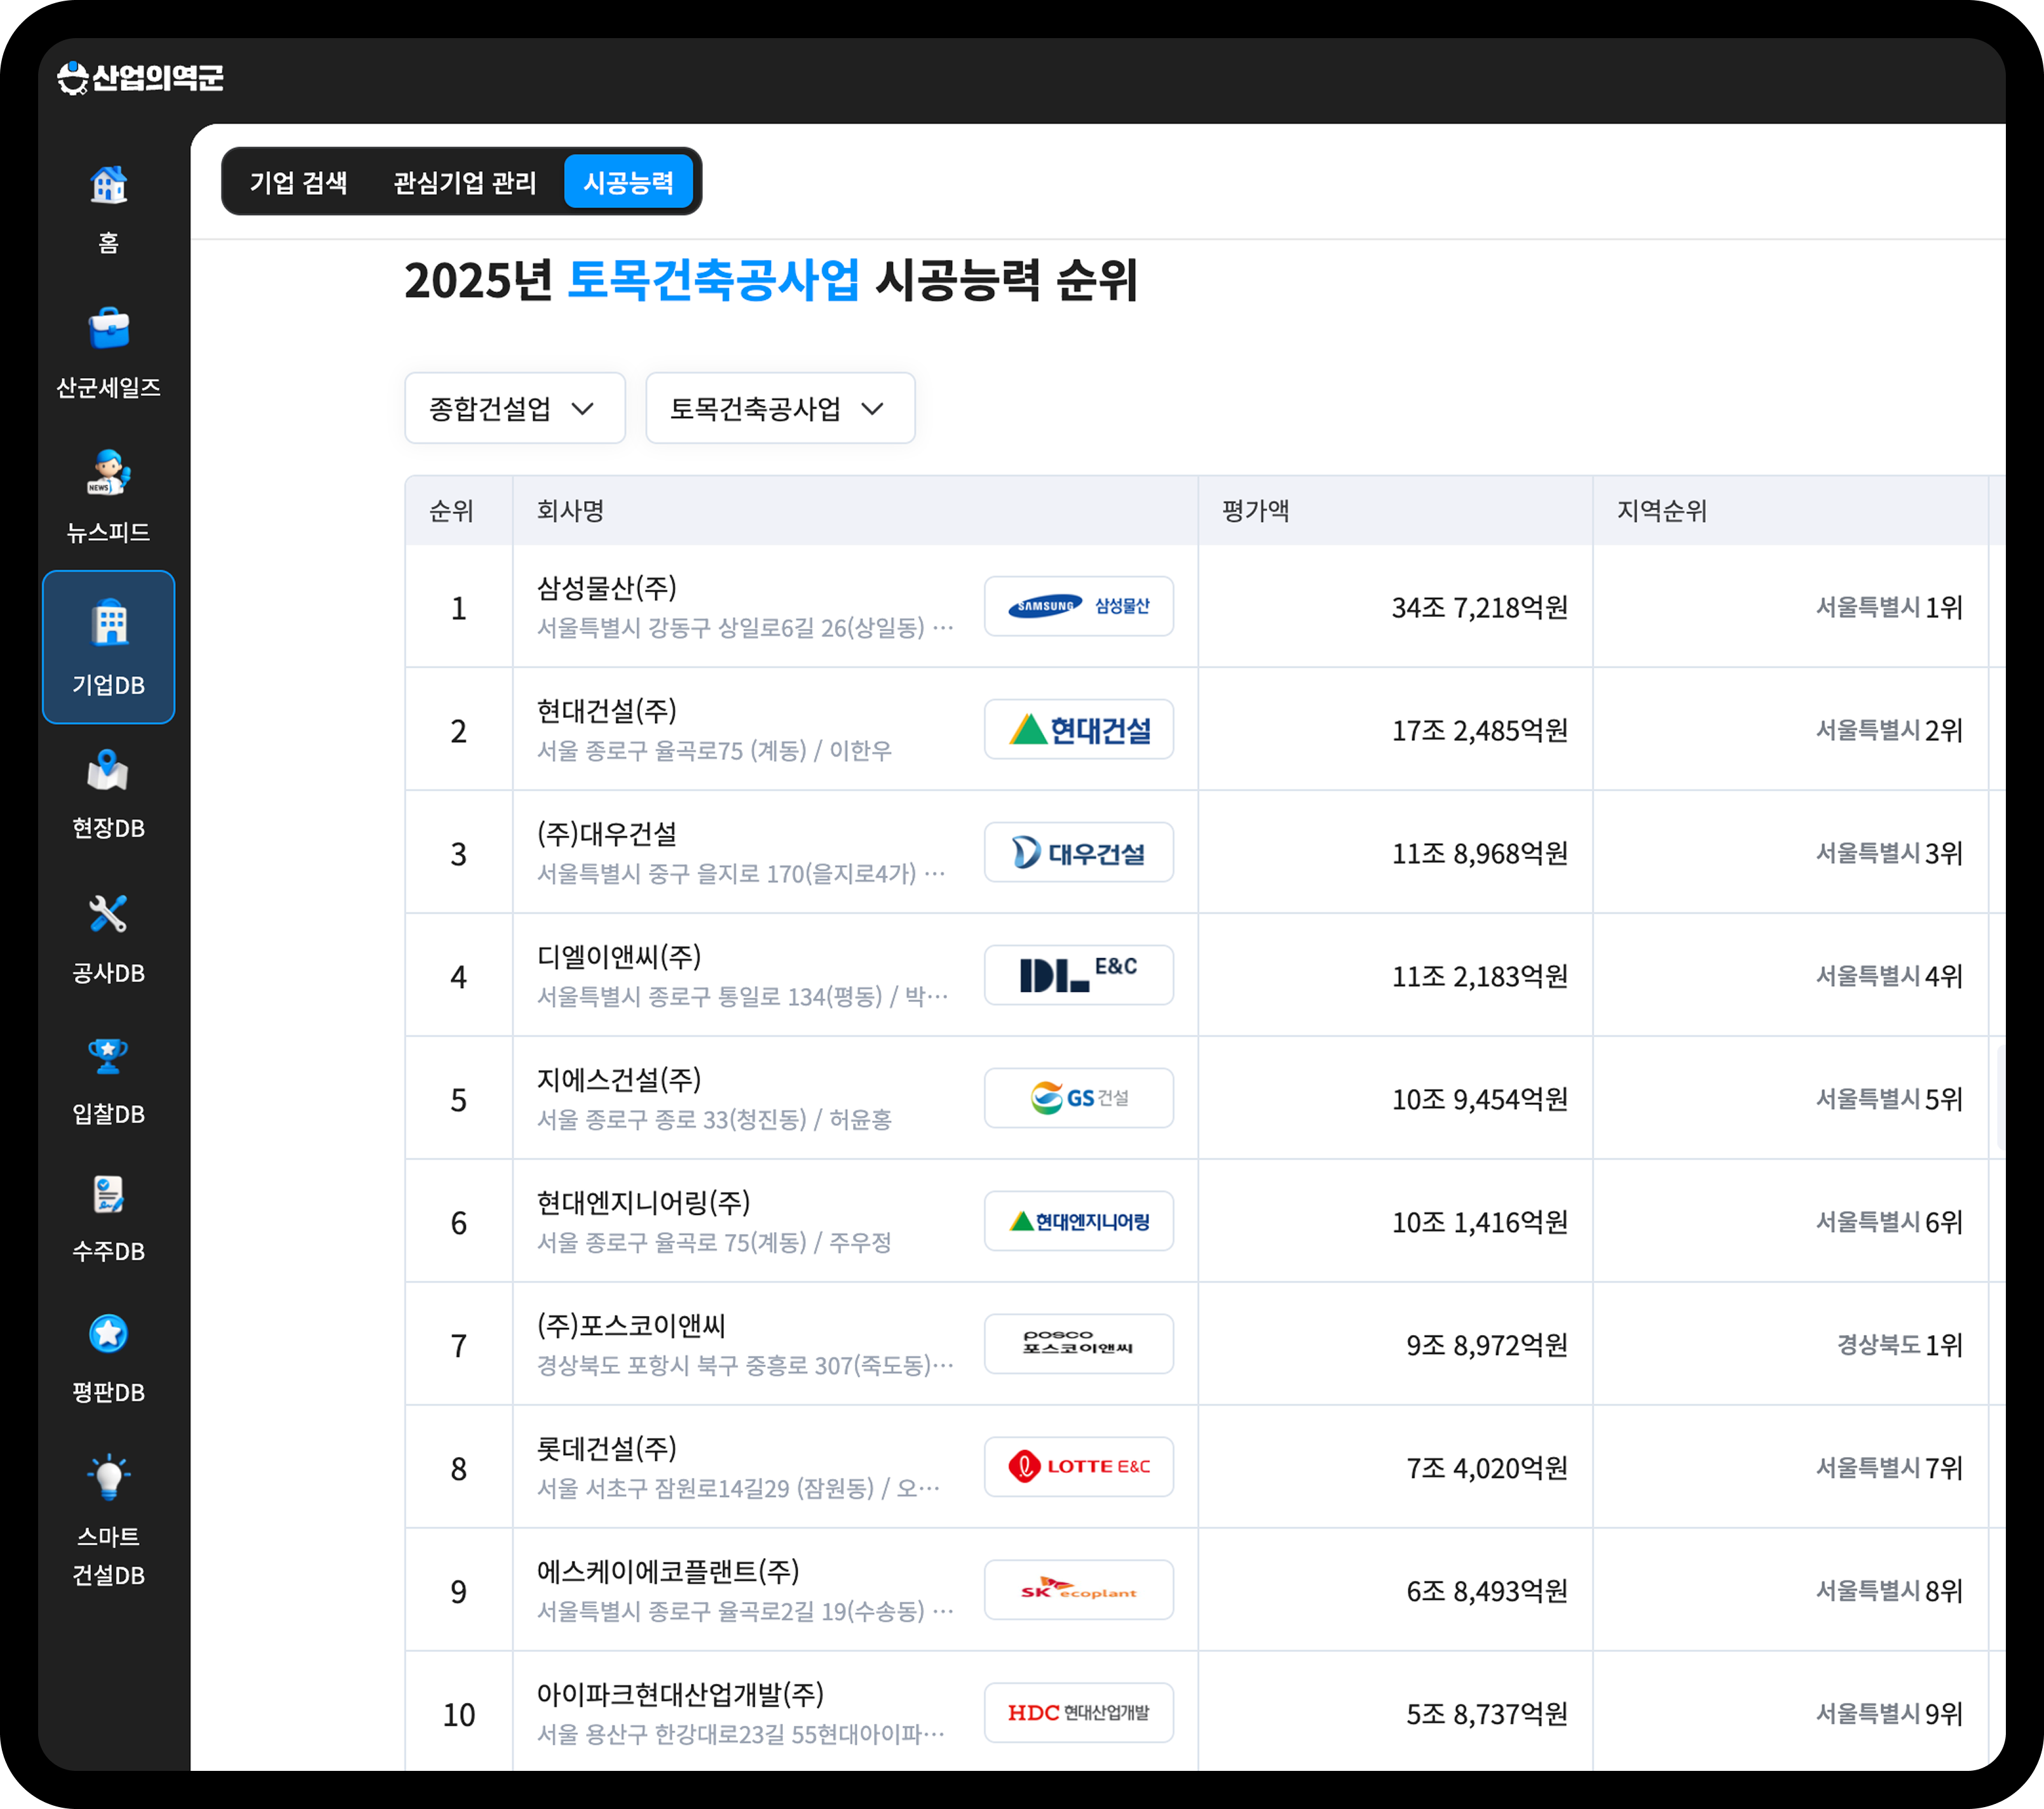The height and width of the screenshot is (1809, 2044).
Task: Click the 17조 2,485억원 amount
Action: click(x=1479, y=730)
